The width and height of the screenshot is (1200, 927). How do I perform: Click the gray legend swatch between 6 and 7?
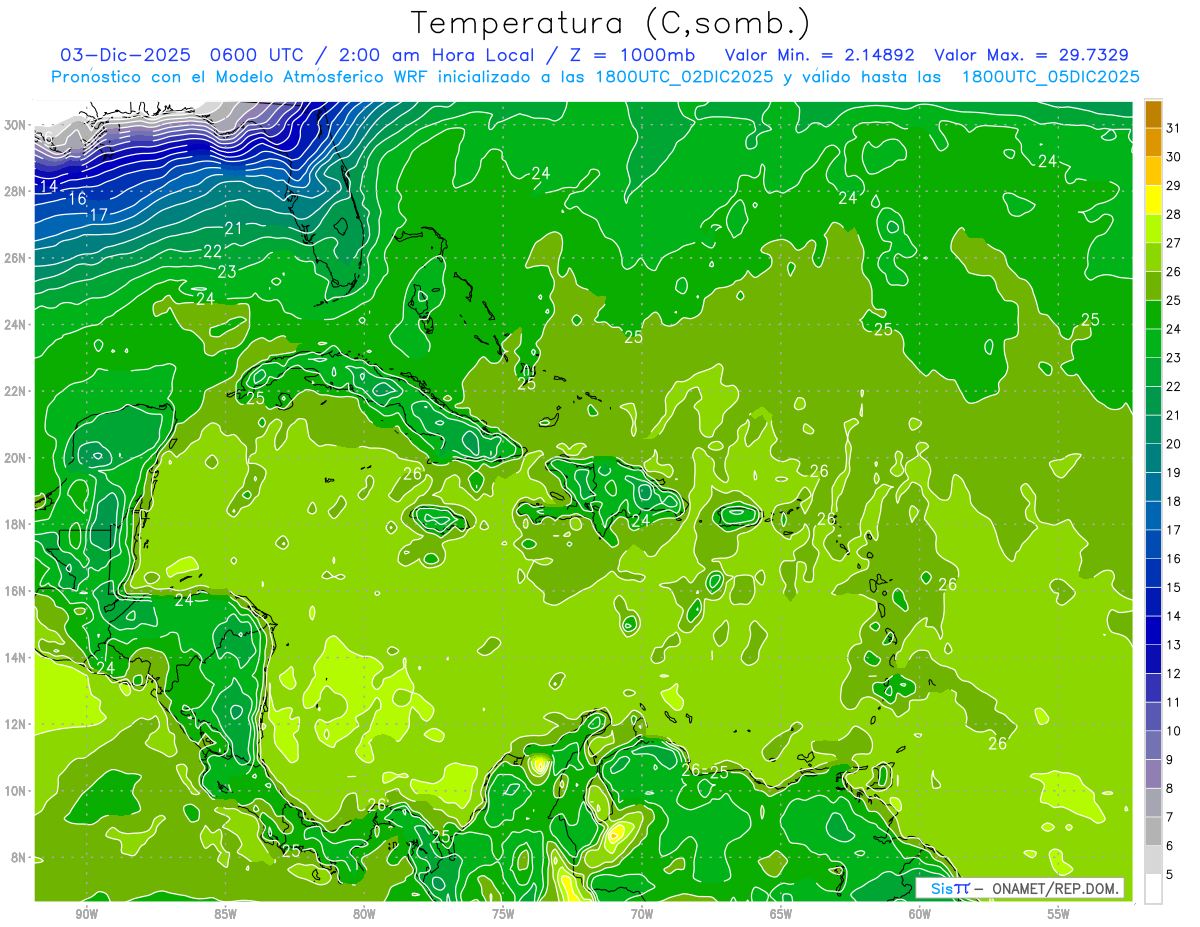[1153, 832]
